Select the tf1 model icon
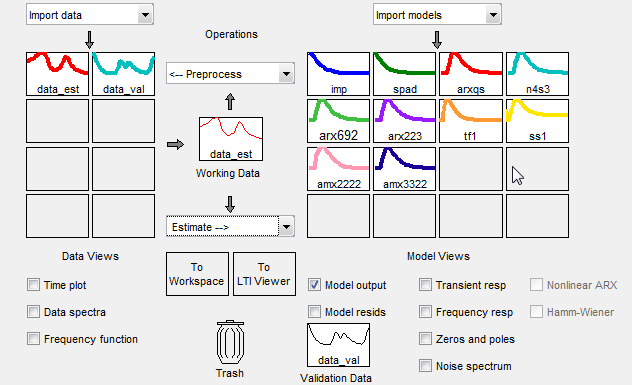The height and width of the screenshot is (385, 632). pos(471,121)
